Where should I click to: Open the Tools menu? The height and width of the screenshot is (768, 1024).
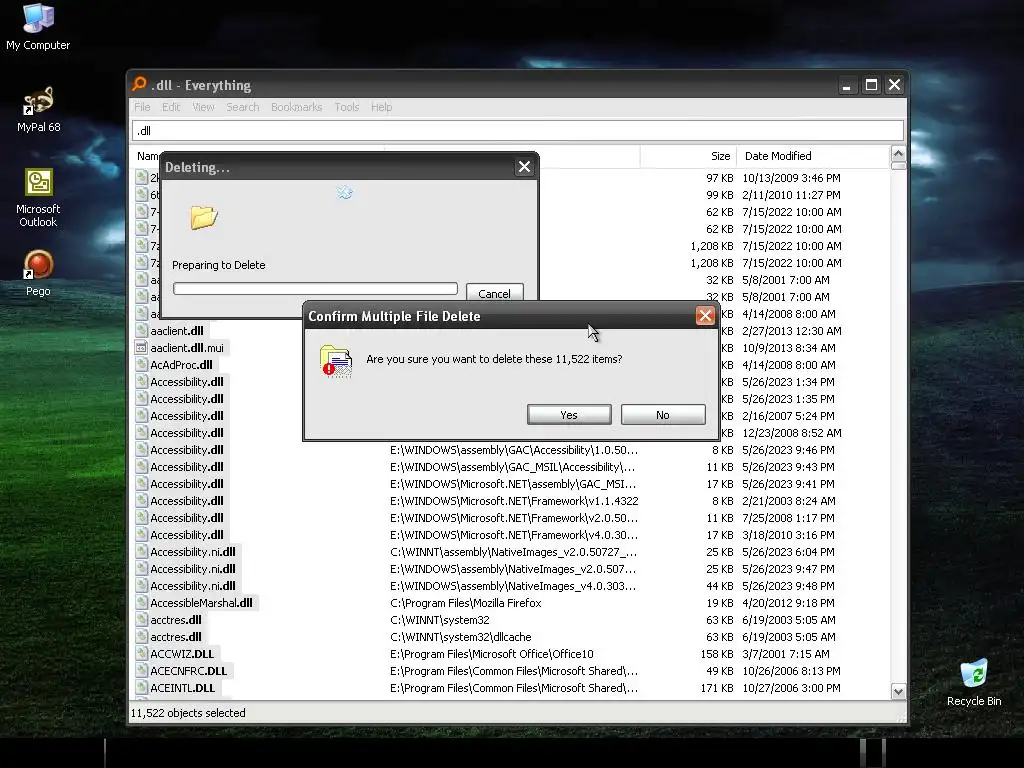click(x=347, y=107)
